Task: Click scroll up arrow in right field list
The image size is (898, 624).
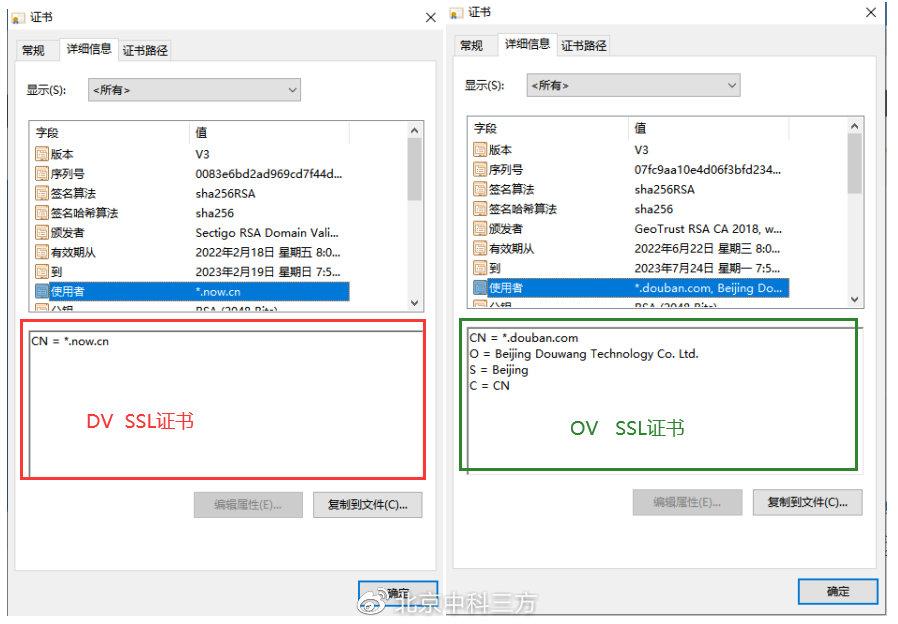Action: point(854,126)
